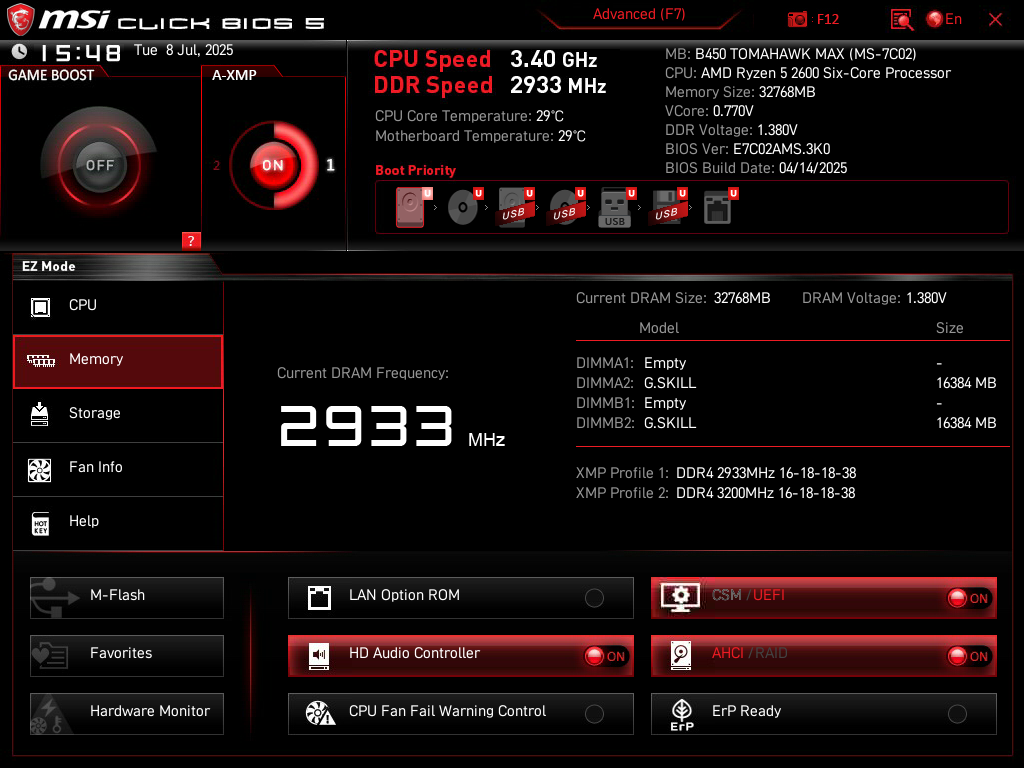Click XMP Profile 2 DDR4 3200MHz text
Viewport: 1024px width, 768px height.
tap(716, 493)
